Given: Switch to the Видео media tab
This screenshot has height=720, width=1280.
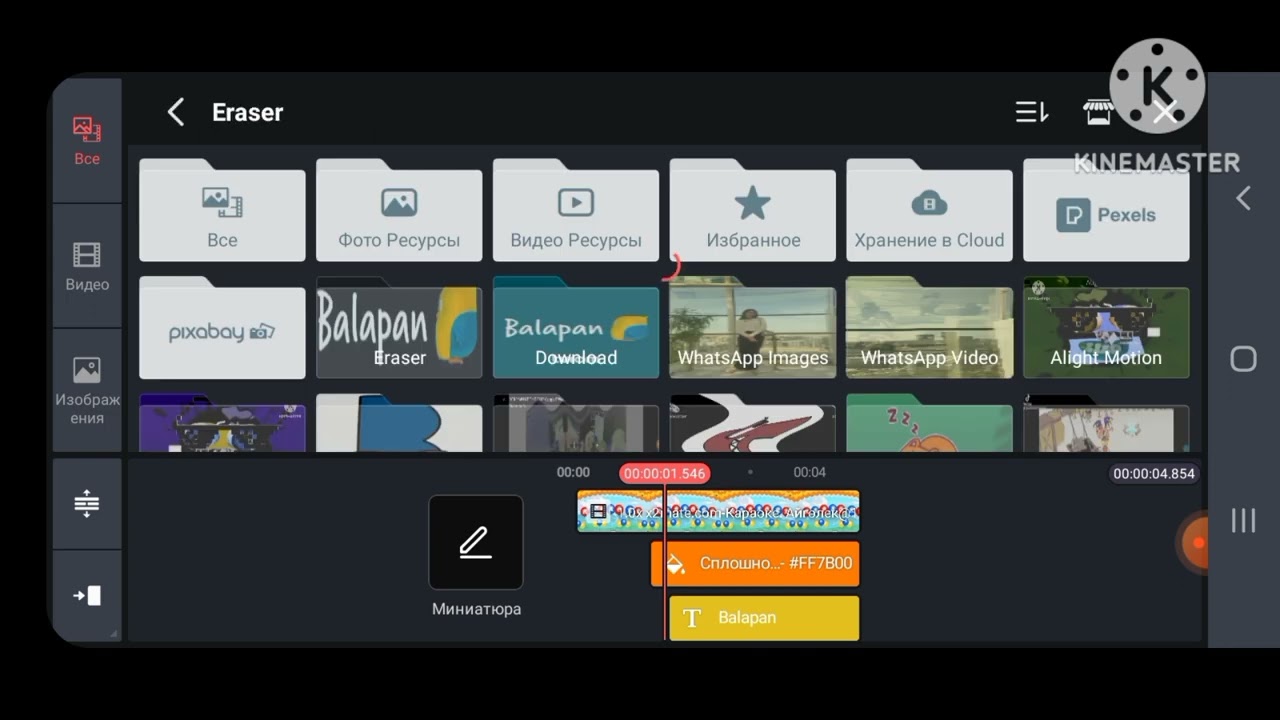Looking at the screenshot, I should (87, 266).
